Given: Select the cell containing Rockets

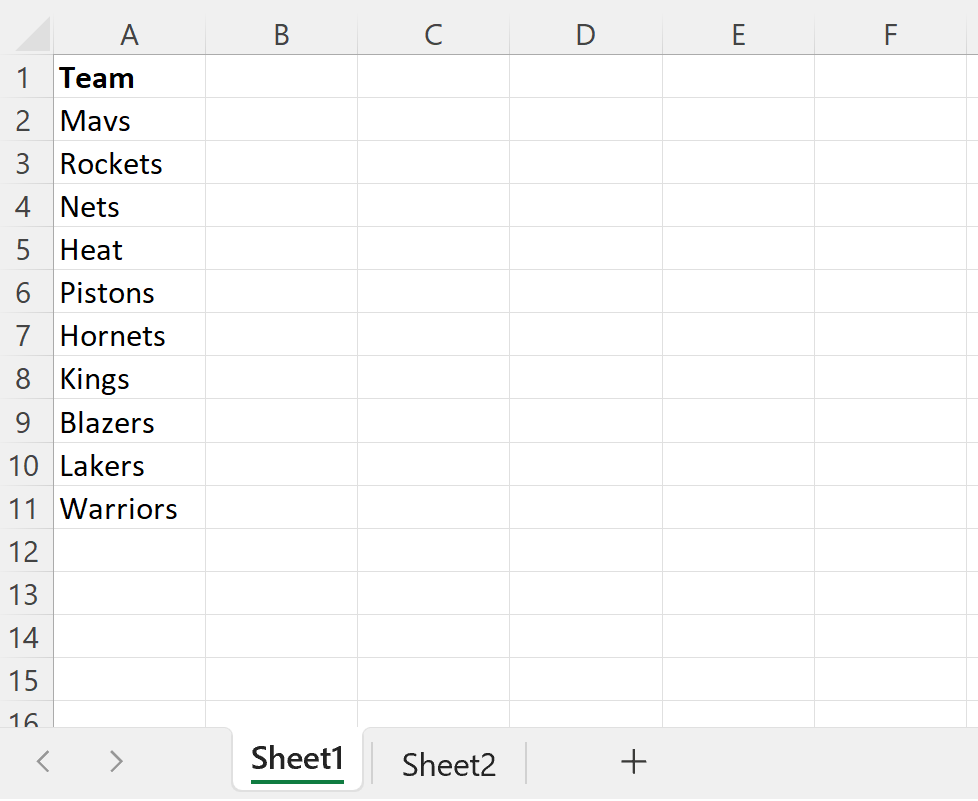Looking at the screenshot, I should 129,163.
